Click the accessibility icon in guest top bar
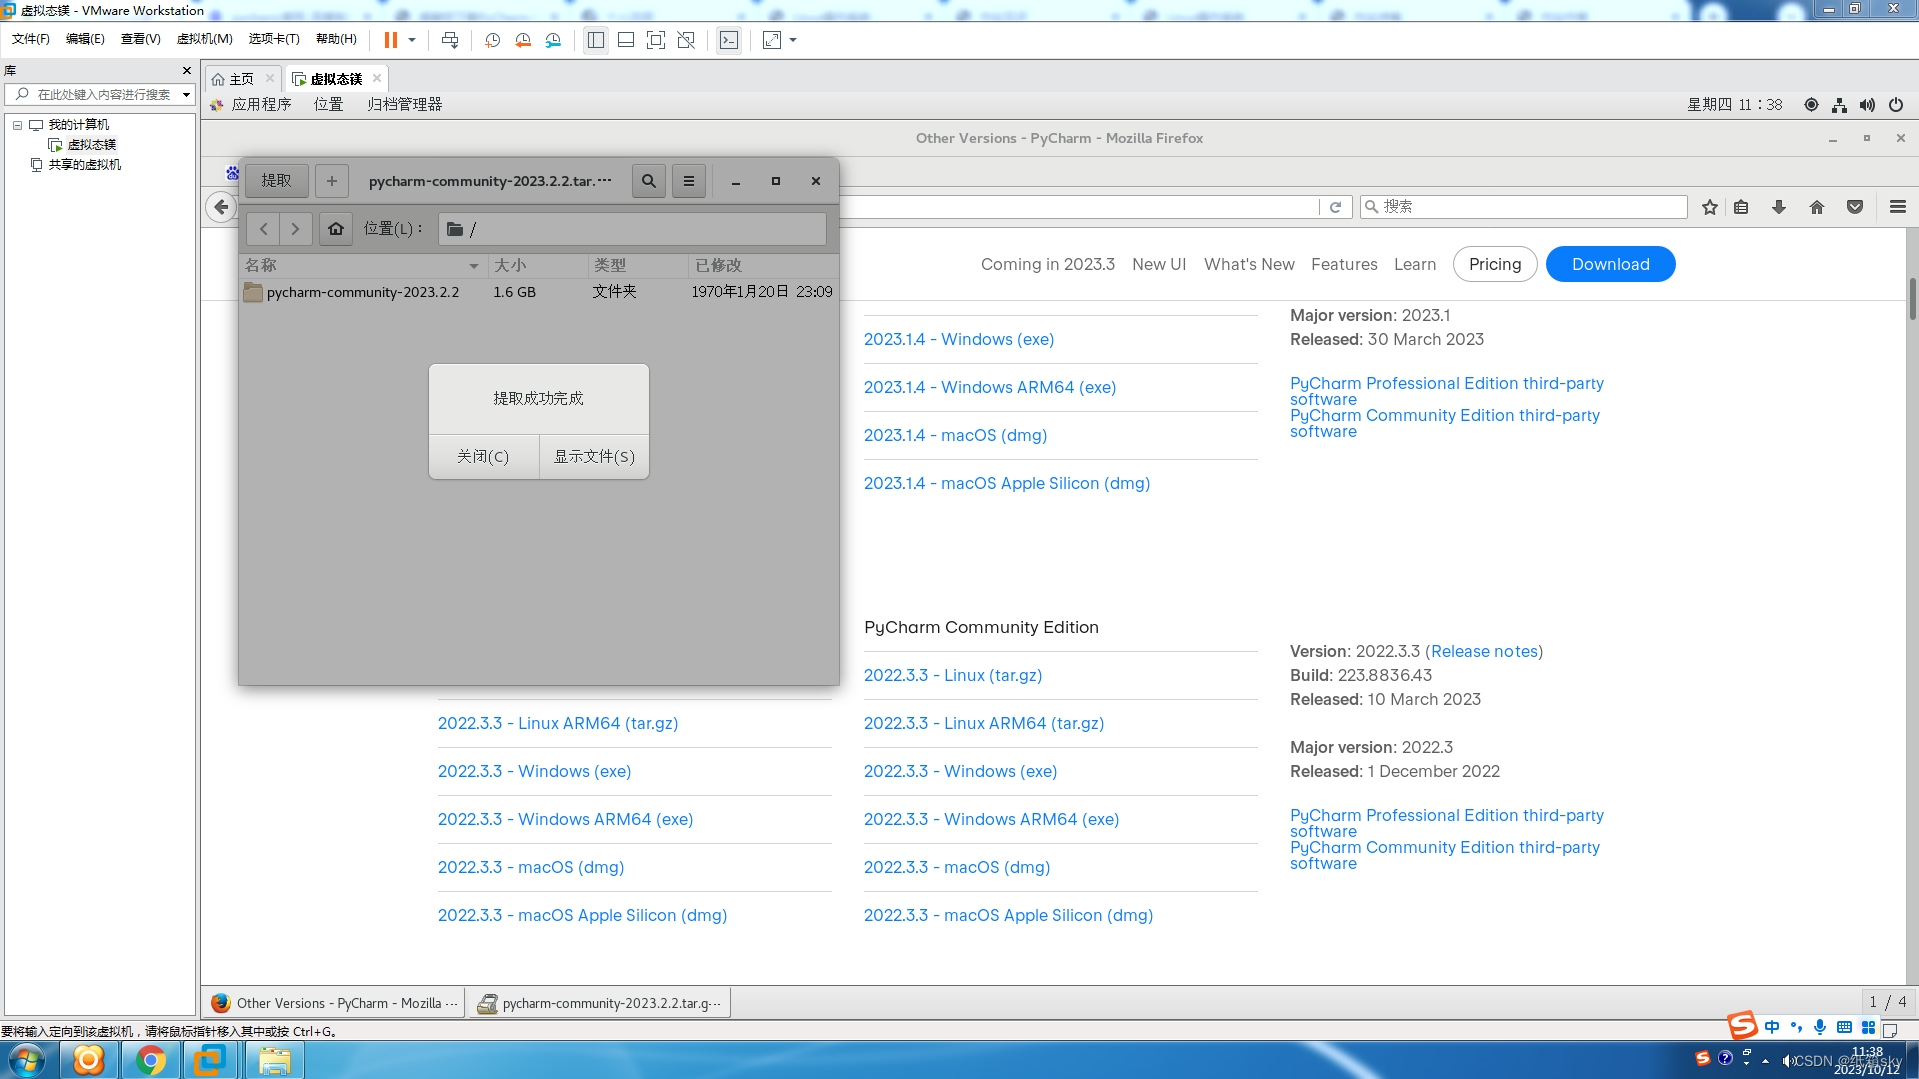The image size is (1919, 1079). click(x=1811, y=105)
